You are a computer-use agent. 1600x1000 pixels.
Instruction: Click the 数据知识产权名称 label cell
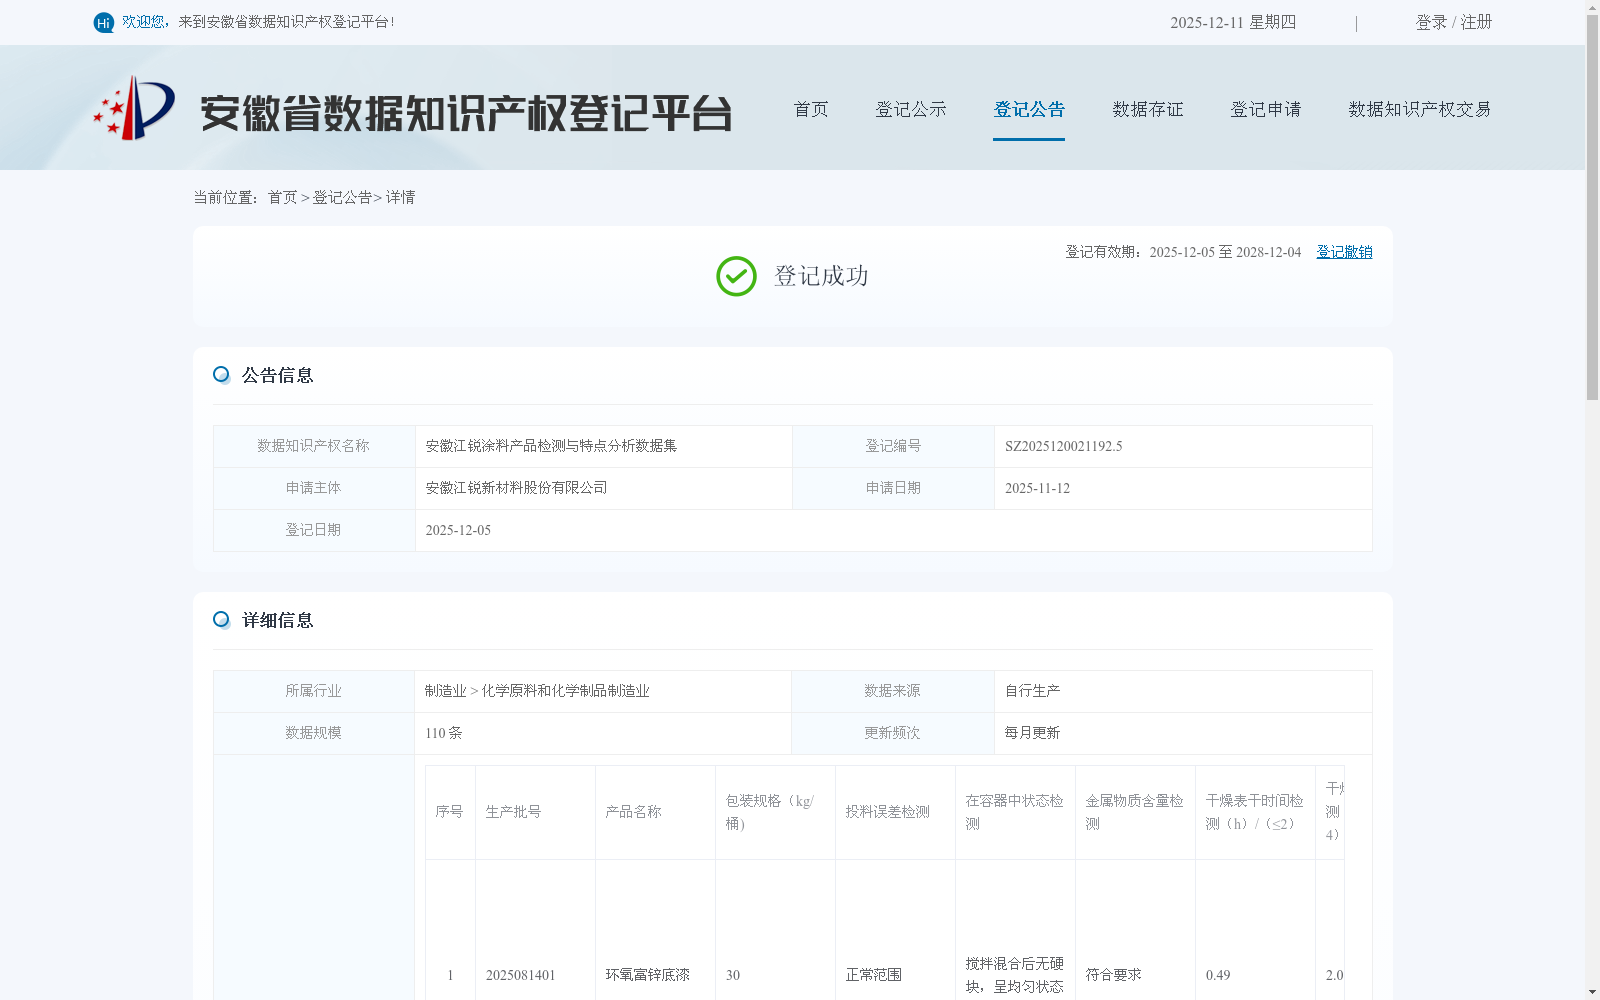click(x=314, y=446)
